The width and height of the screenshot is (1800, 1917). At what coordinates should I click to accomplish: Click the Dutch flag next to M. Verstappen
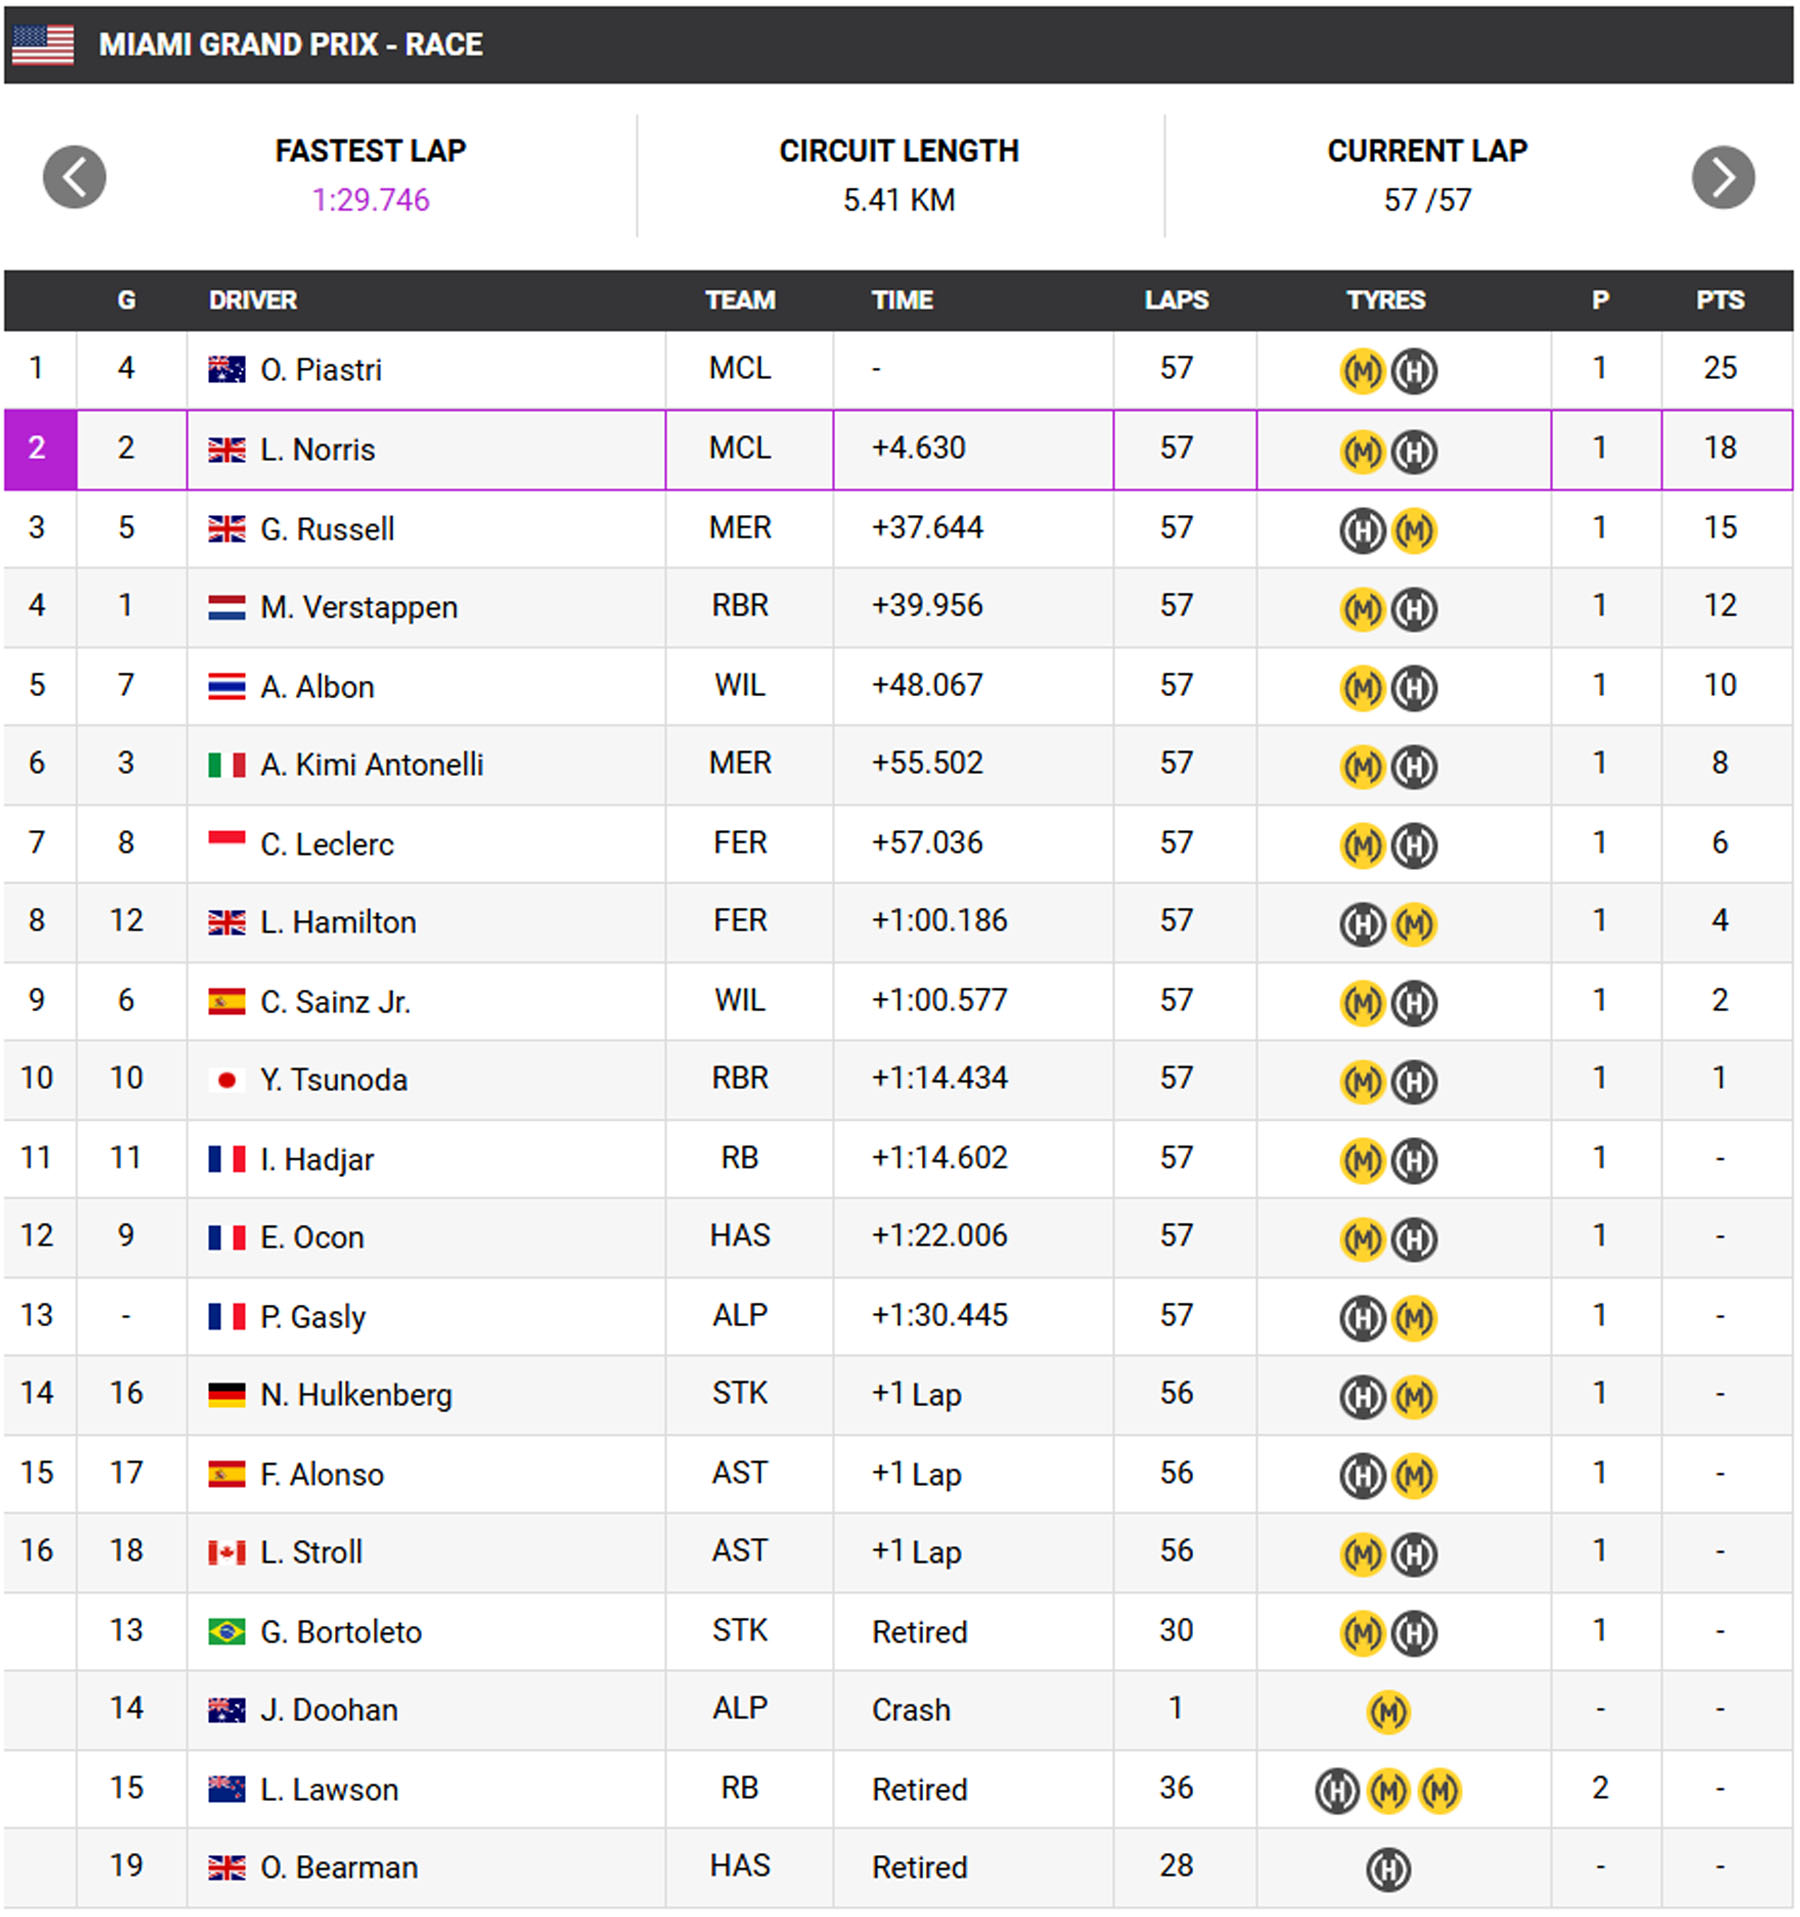[x=226, y=607]
